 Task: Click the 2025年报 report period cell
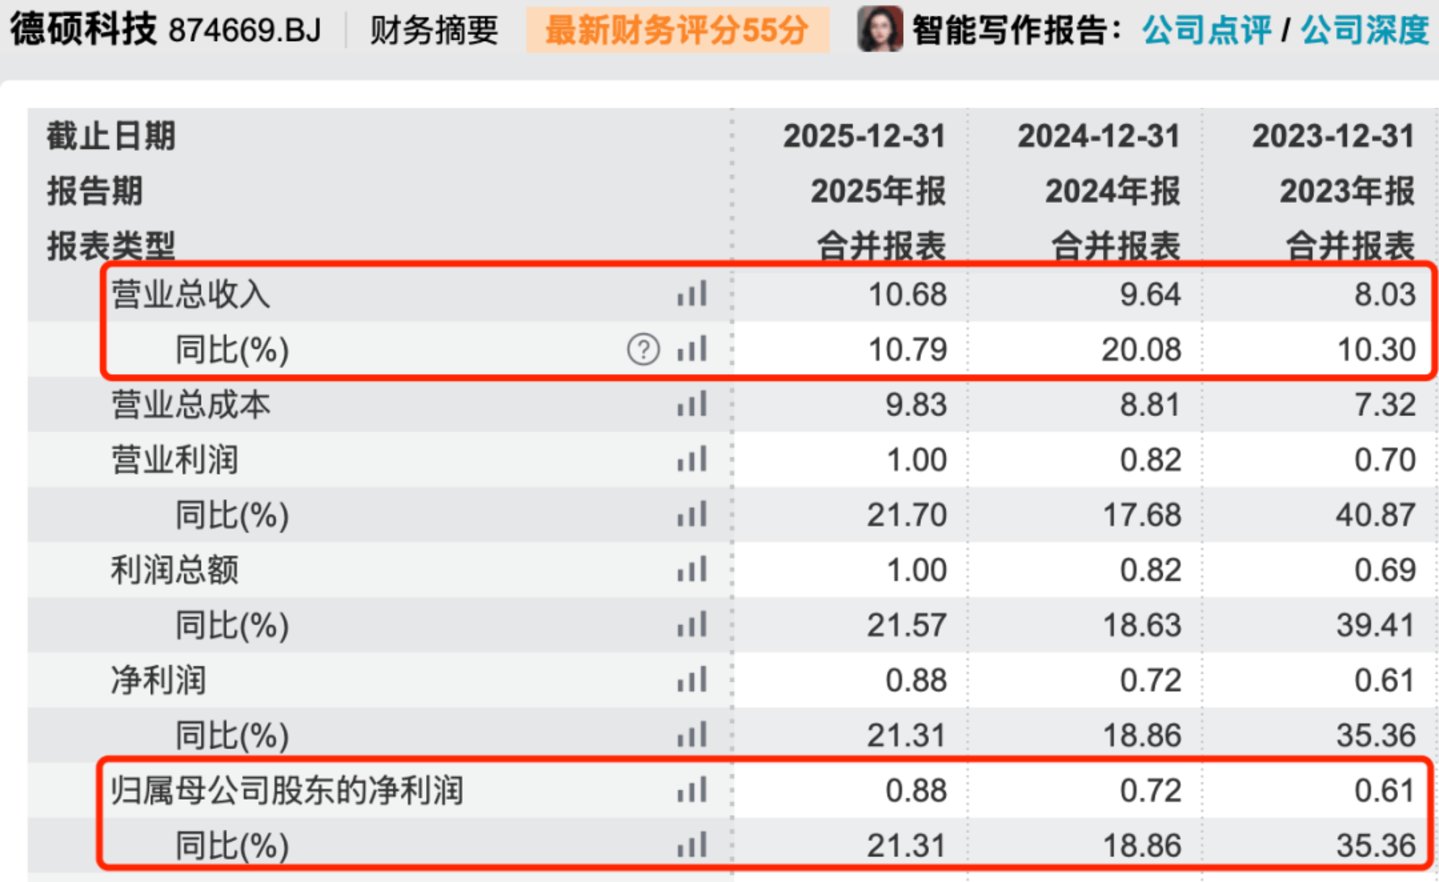[878, 190]
